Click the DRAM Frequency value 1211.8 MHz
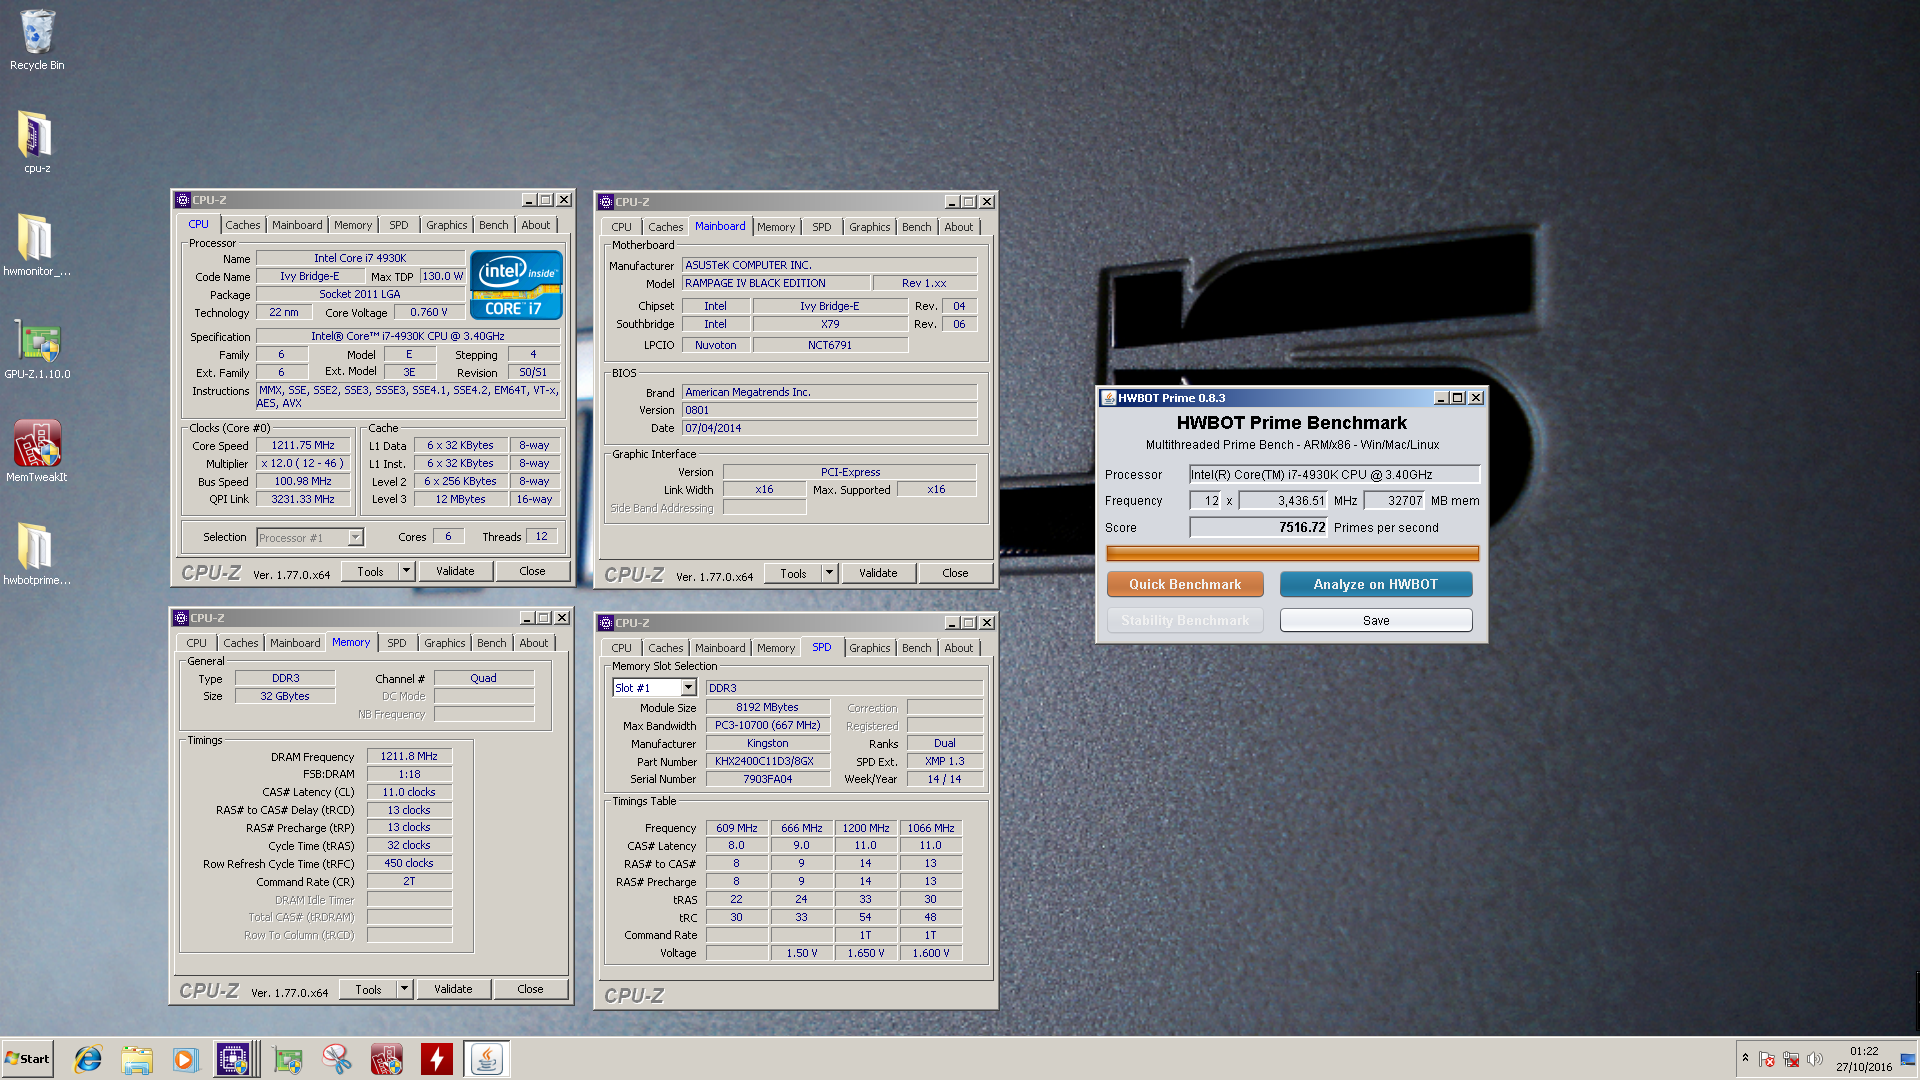1920x1080 pixels. click(409, 757)
